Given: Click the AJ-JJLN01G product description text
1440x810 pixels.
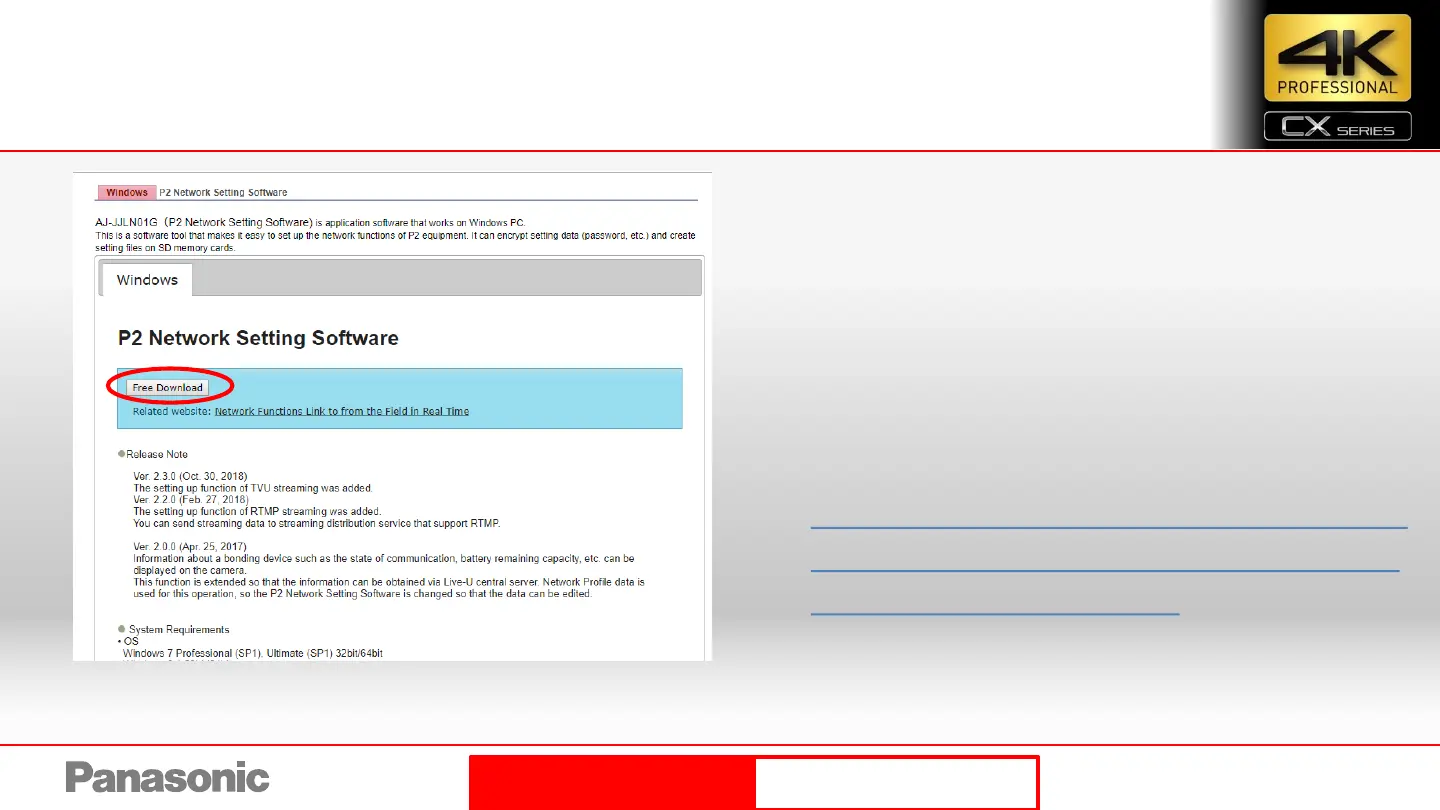Looking at the screenshot, I should [397, 234].
